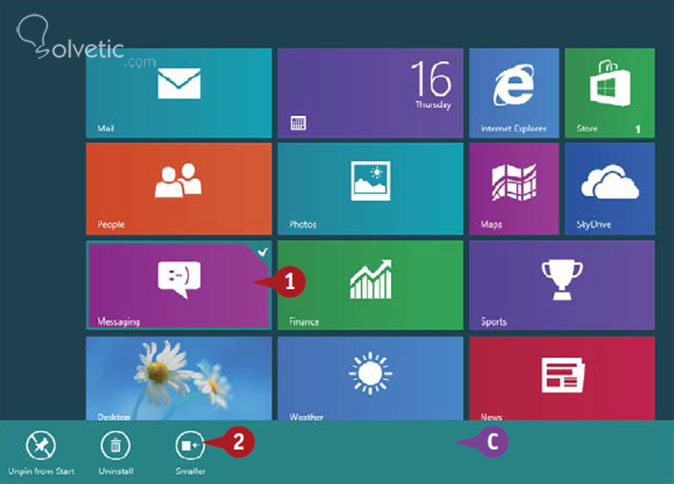This screenshot has width=674, height=484.
Task: Click the Unpin from Start icon
Action: tap(41, 446)
